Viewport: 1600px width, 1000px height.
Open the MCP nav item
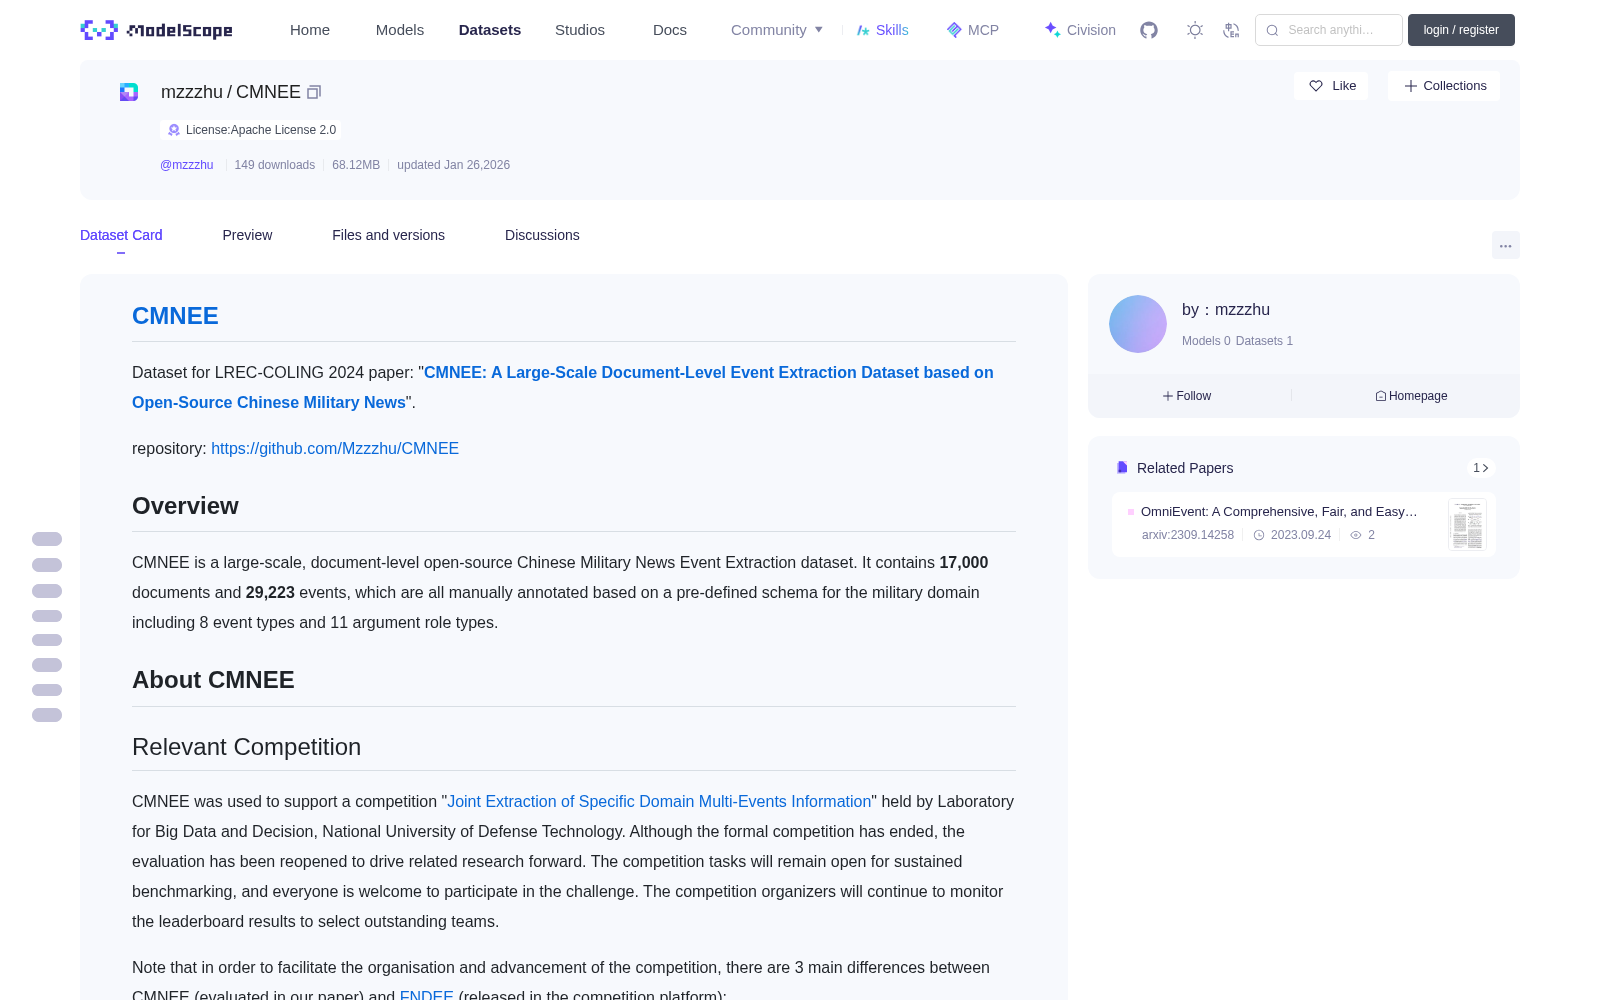coord(973,30)
